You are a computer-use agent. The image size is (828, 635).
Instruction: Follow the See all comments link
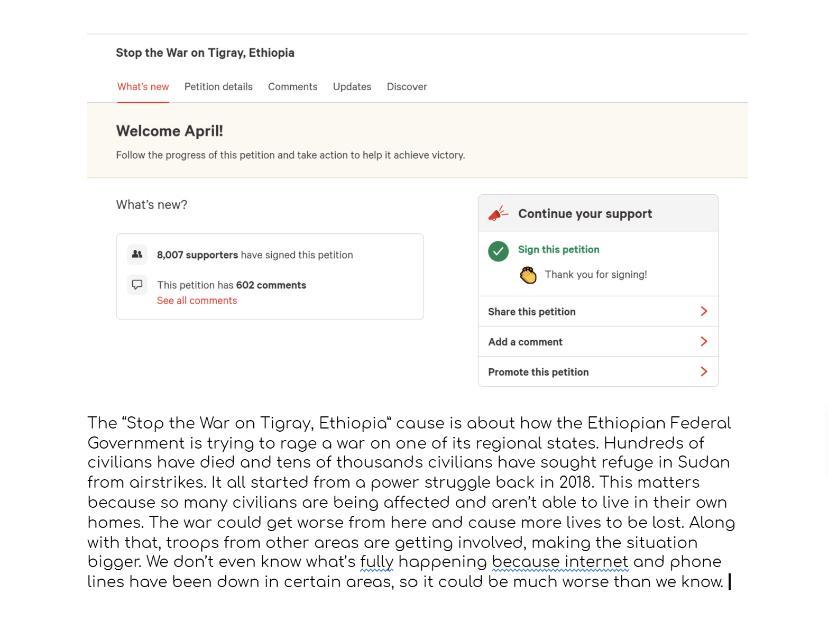click(197, 301)
